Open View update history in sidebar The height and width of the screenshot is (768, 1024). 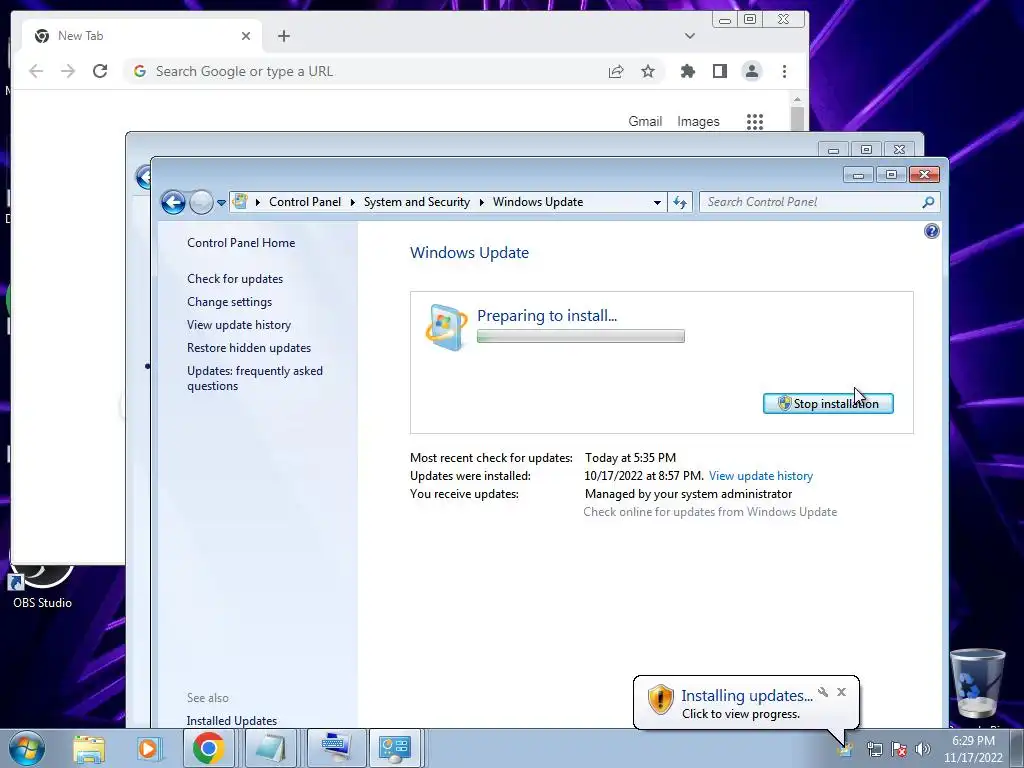pyautogui.click(x=239, y=325)
